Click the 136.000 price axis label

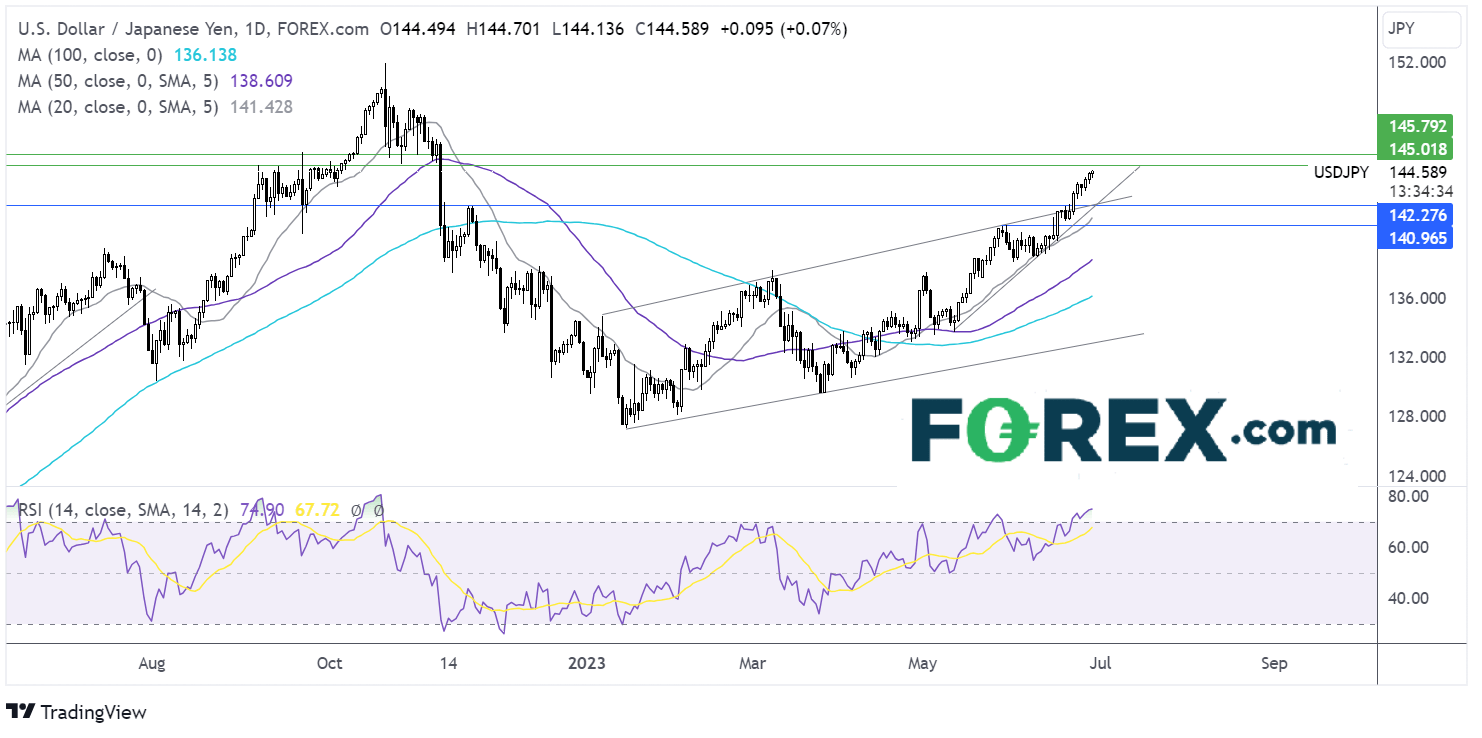coord(1415,298)
